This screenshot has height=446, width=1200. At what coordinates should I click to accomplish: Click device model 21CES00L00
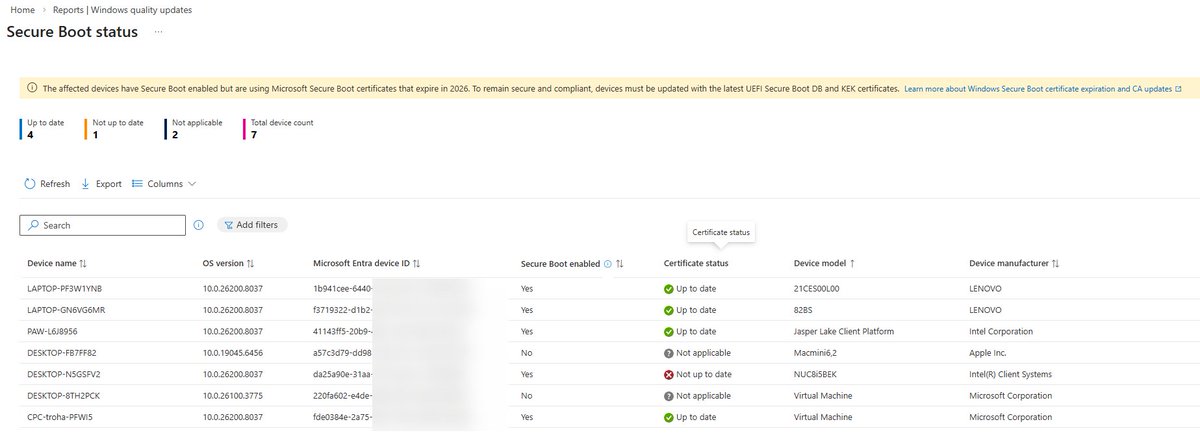click(819, 288)
